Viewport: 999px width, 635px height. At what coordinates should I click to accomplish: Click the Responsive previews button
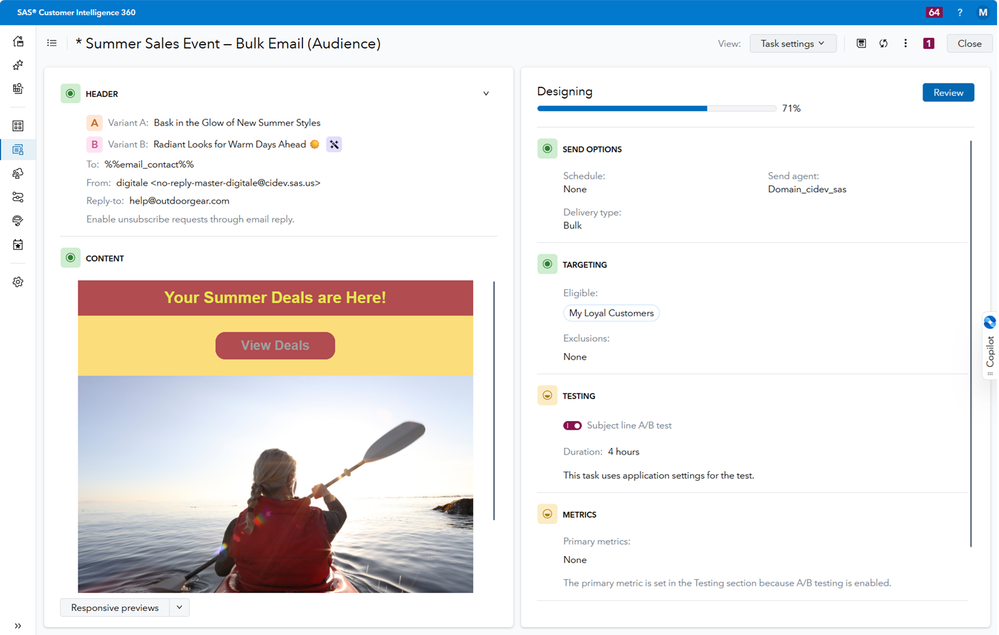[115, 608]
